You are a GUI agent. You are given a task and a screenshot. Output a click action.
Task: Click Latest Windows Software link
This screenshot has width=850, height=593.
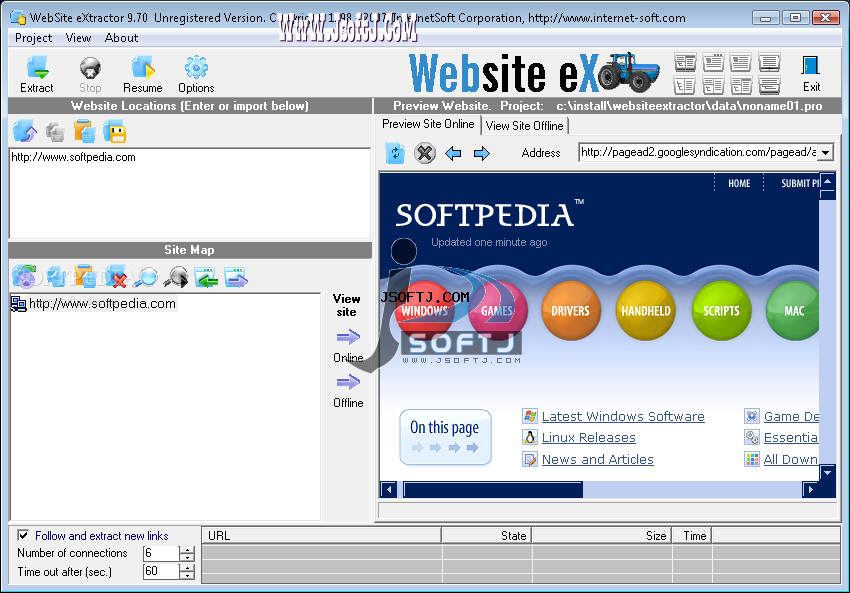click(623, 416)
